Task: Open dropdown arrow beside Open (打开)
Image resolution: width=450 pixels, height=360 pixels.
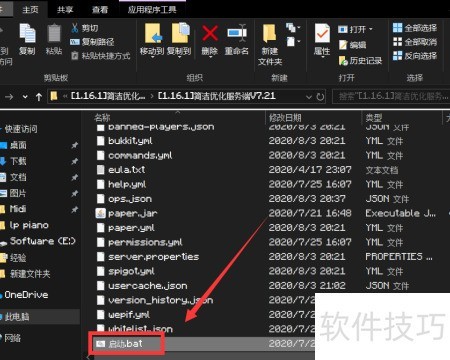Action: tap(370, 29)
